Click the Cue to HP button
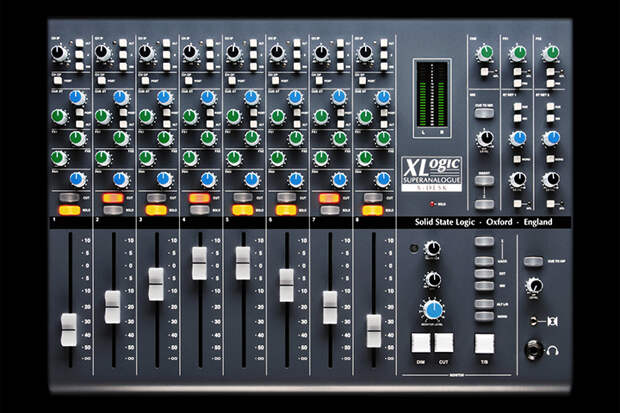620x413 pixels. click(533, 261)
